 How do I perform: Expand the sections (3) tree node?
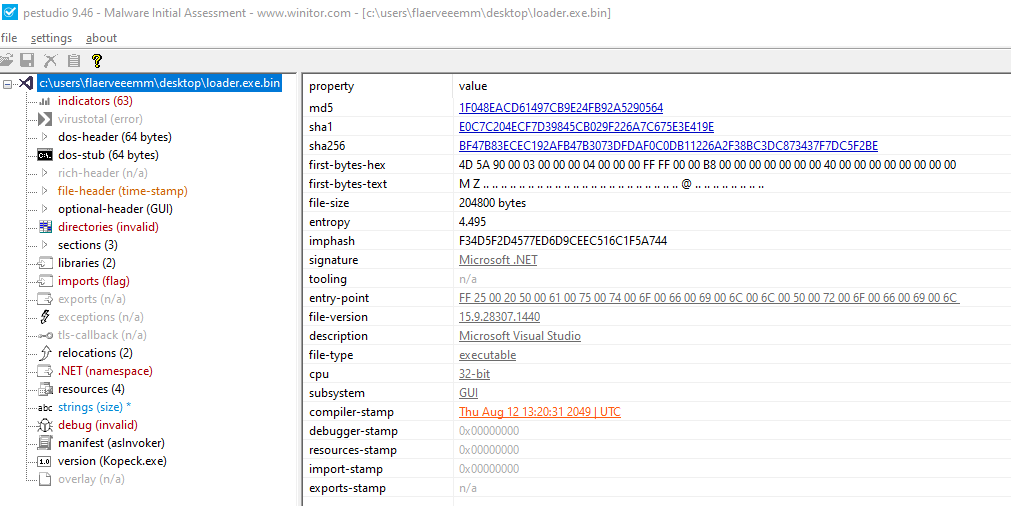[x=45, y=245]
